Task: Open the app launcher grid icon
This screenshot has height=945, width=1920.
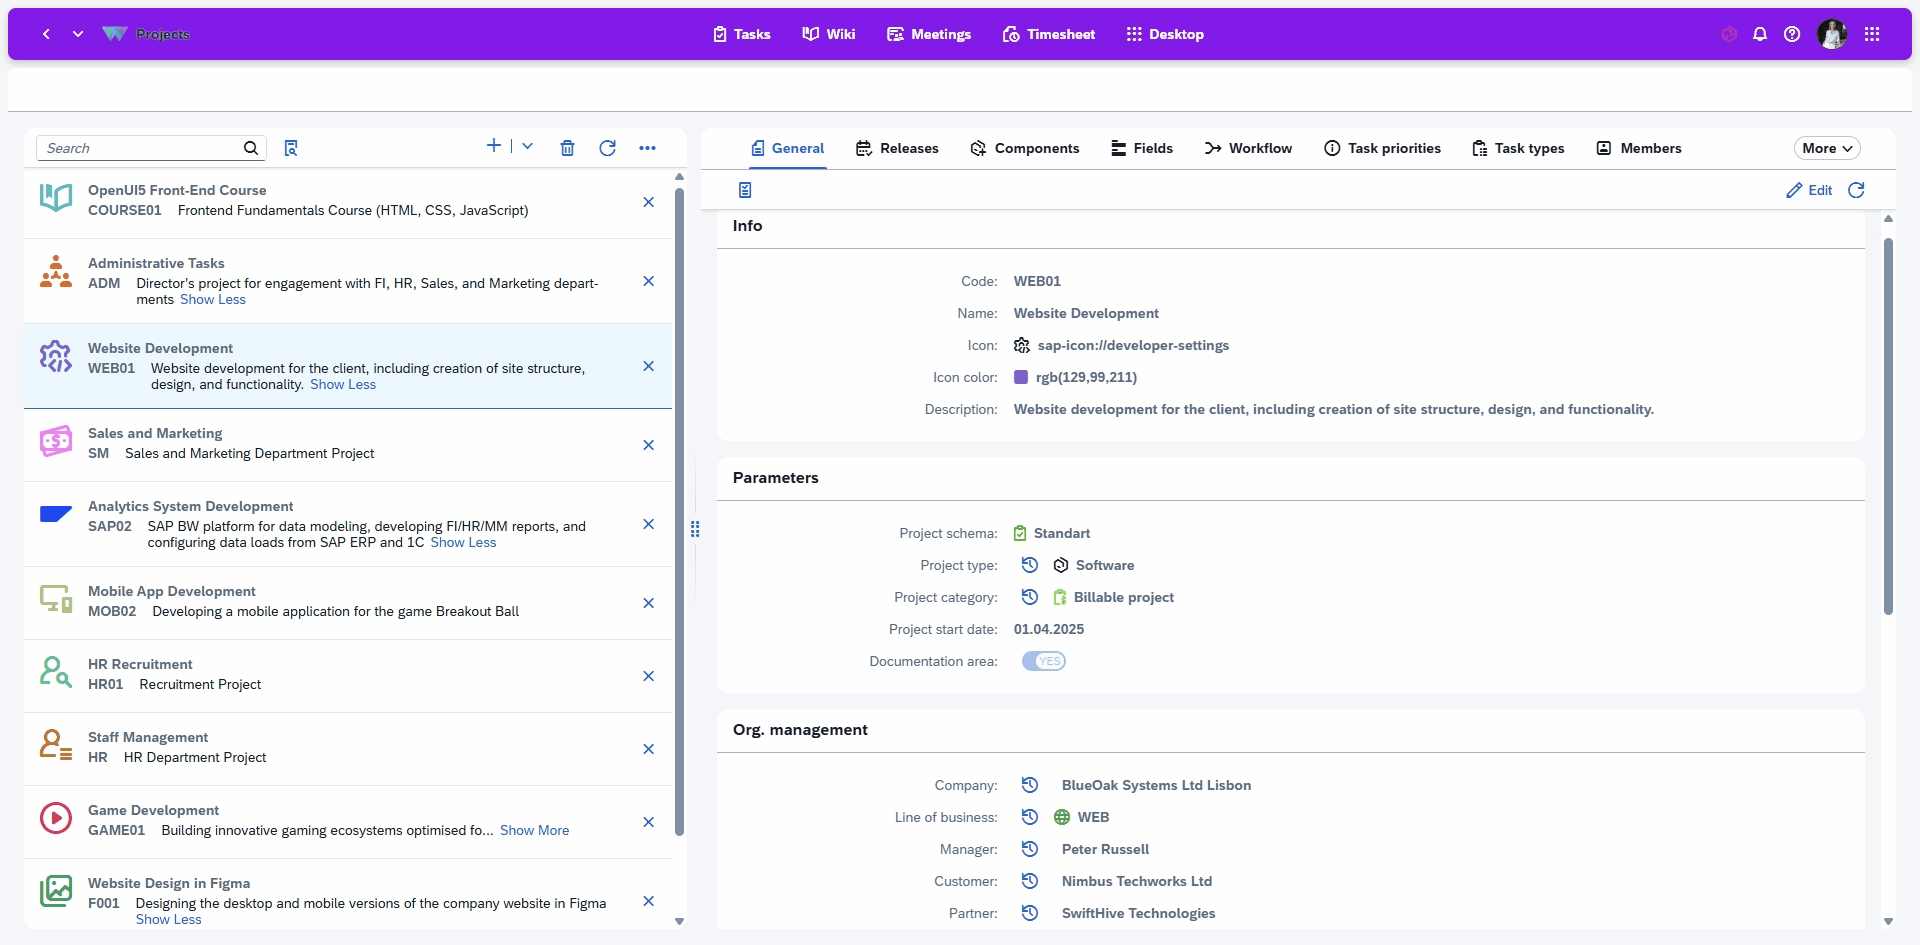Action: pyautogui.click(x=1872, y=34)
